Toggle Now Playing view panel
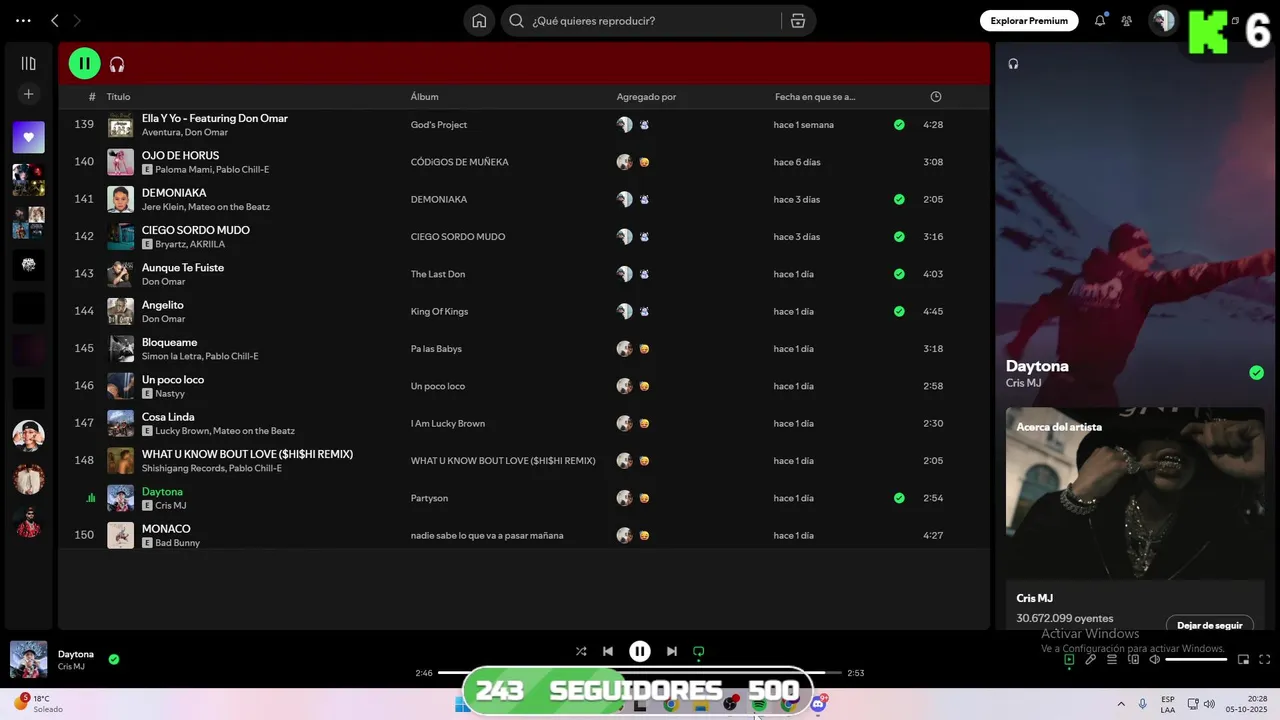Viewport: 1280px width, 720px height. coord(1069,659)
